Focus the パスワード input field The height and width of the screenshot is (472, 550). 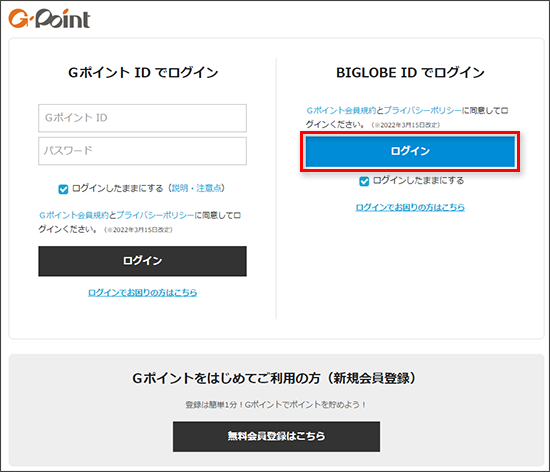click(x=142, y=151)
